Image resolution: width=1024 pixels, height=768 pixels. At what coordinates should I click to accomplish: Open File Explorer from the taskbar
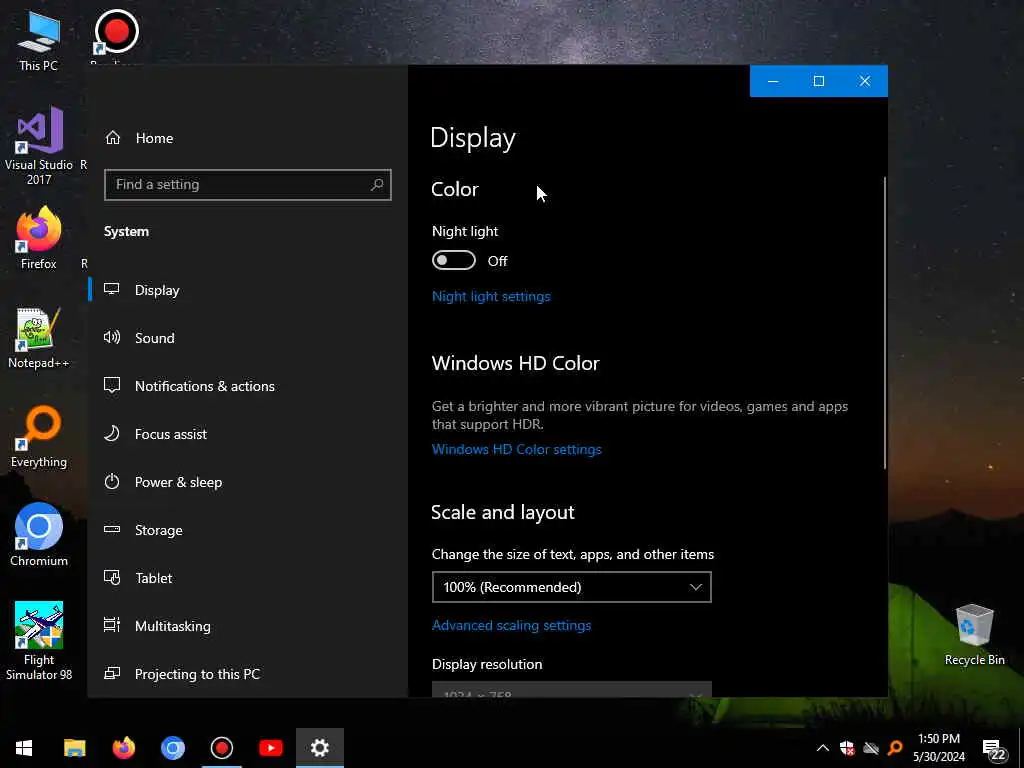[x=74, y=748]
